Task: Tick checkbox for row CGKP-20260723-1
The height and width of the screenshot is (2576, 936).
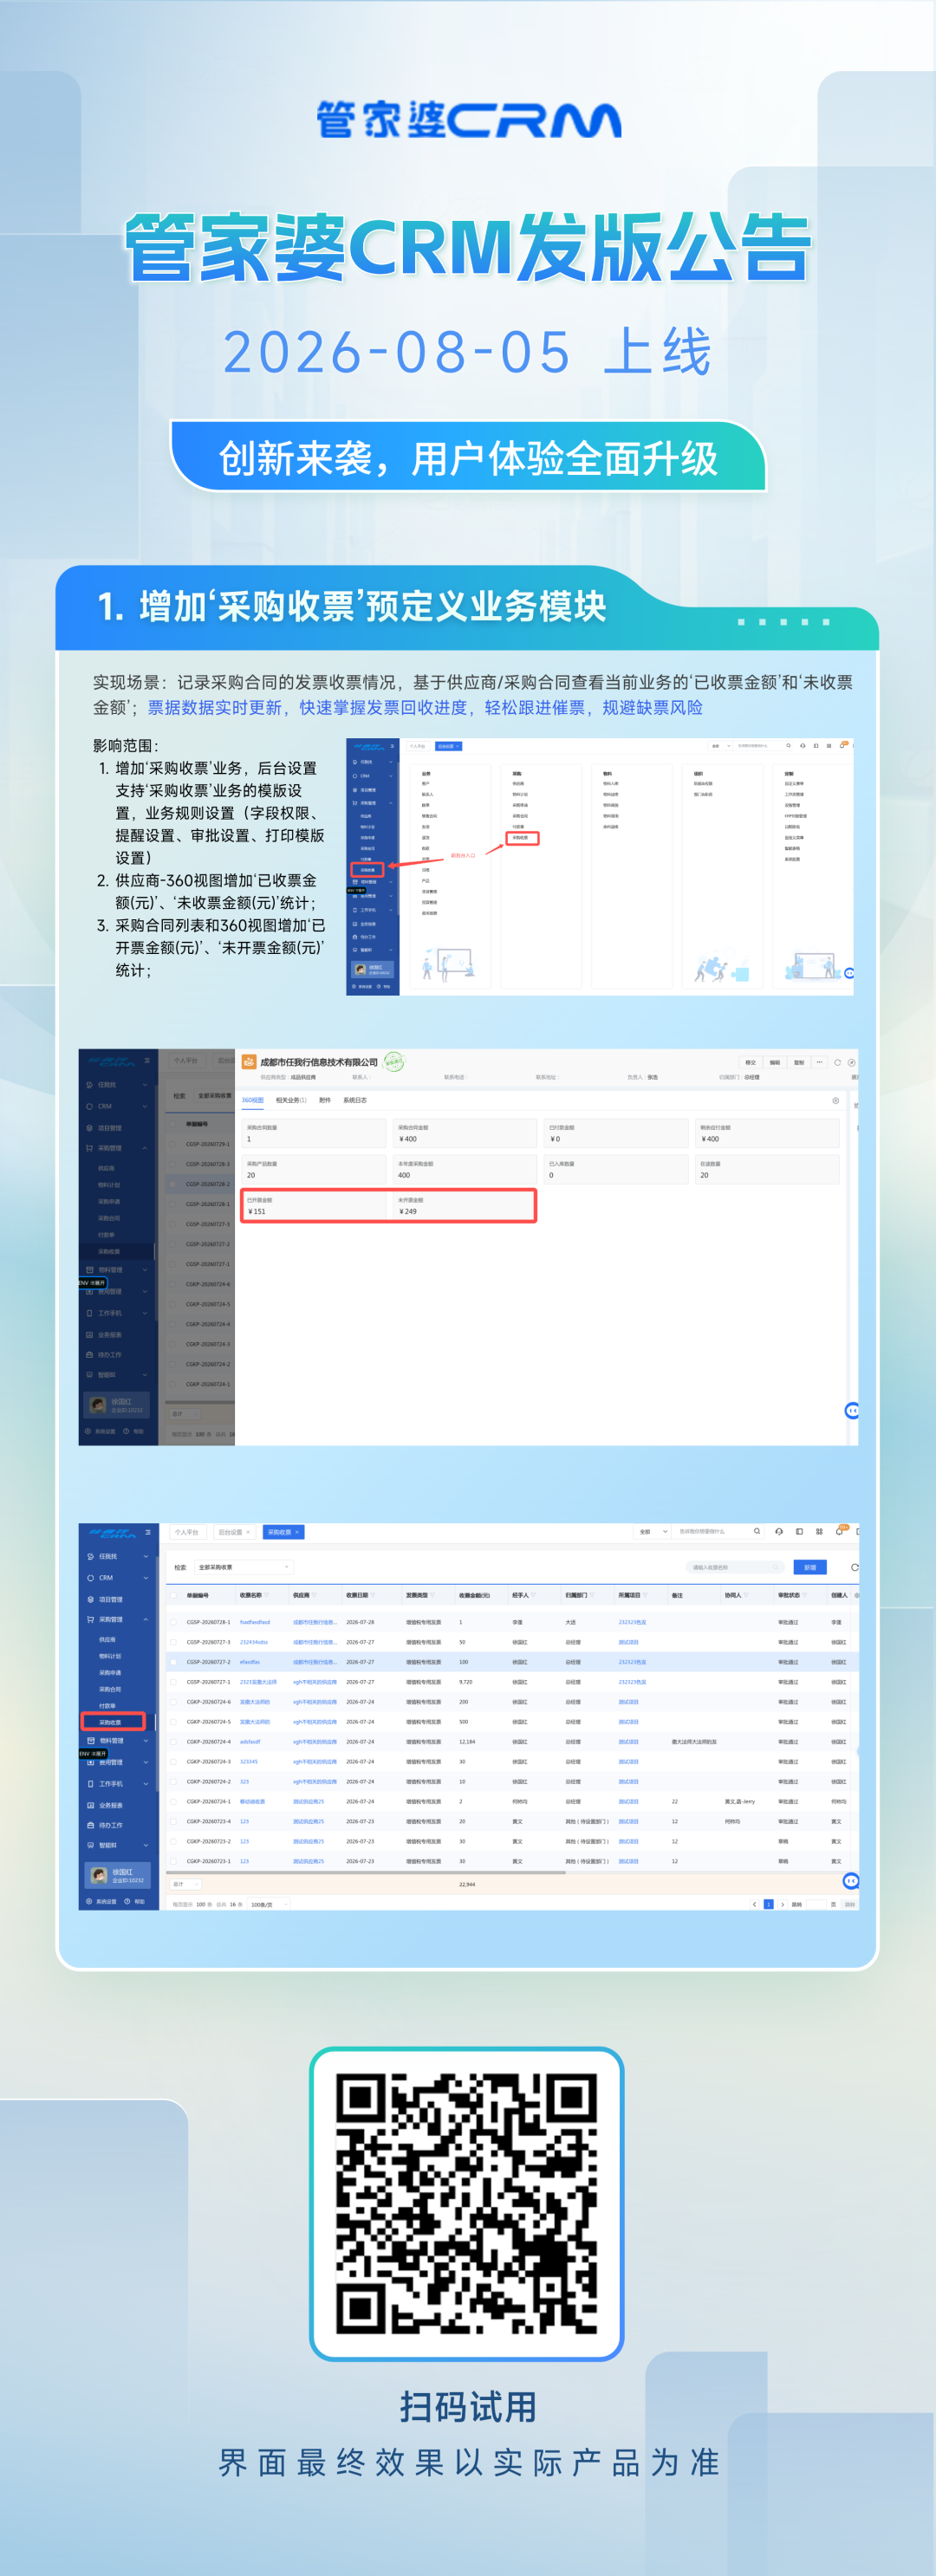Action: click(173, 1861)
